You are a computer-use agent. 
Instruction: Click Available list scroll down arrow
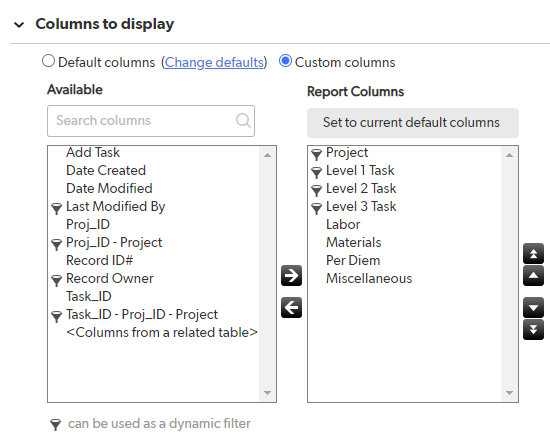click(267, 393)
